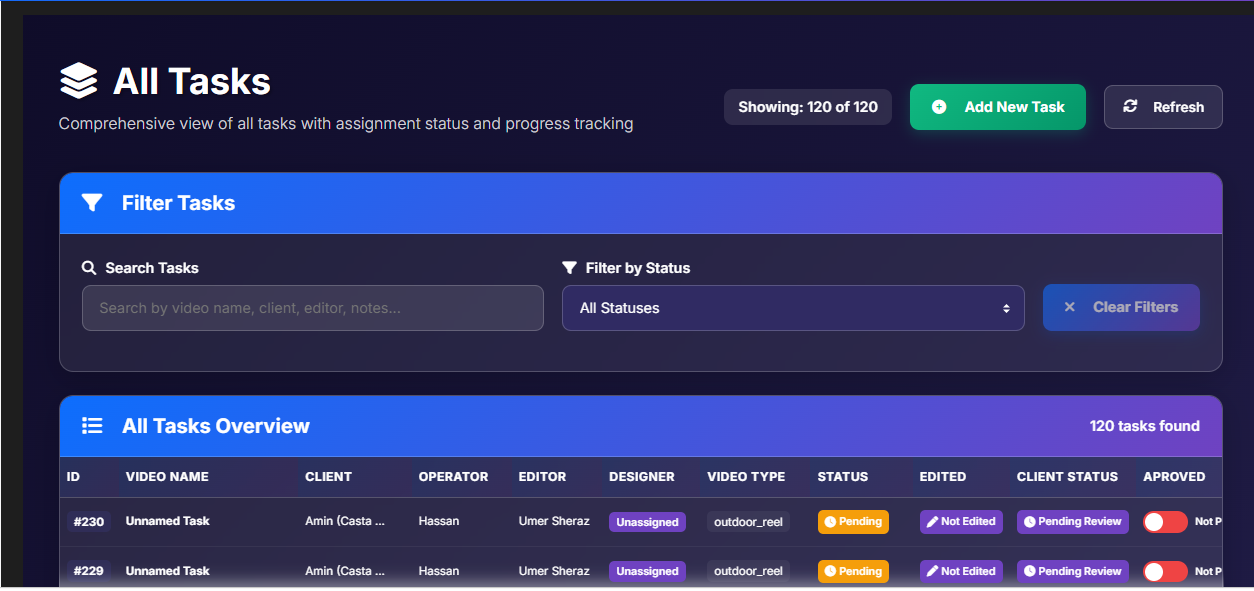Click the X icon on Clear Filters
Screen dimensions: 1254x591
1069,307
